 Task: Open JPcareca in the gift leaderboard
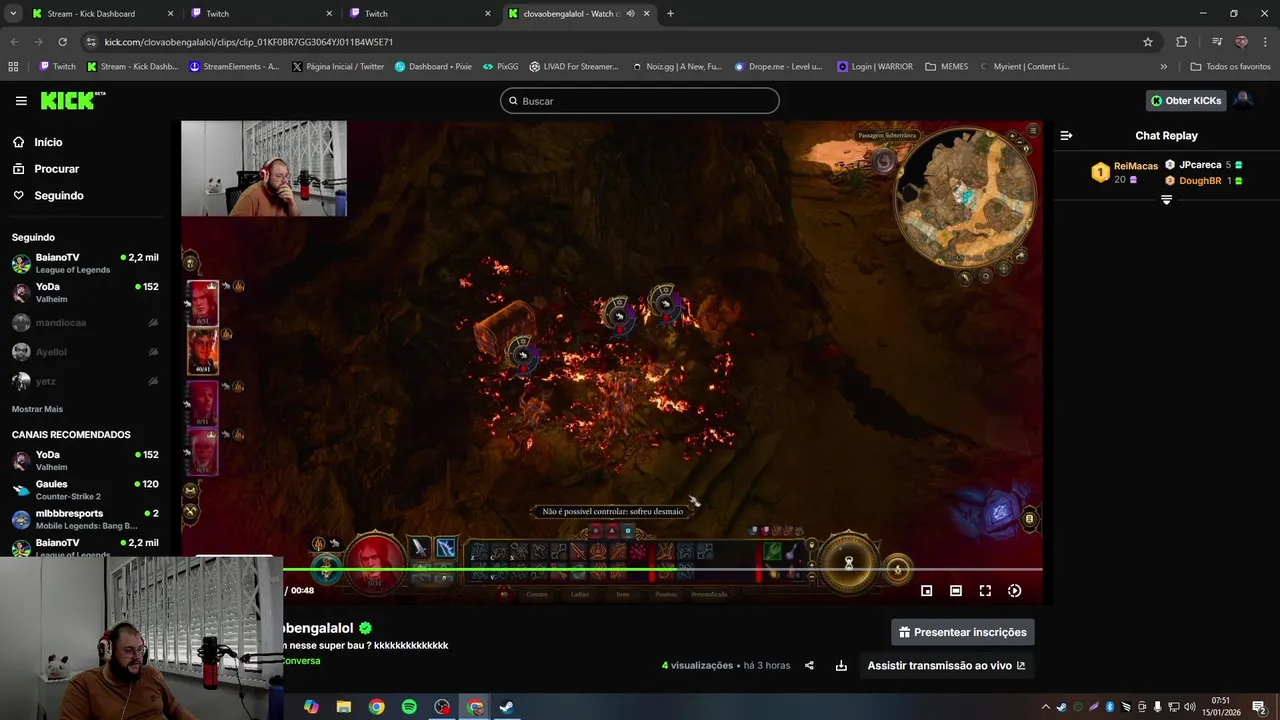(x=1204, y=165)
